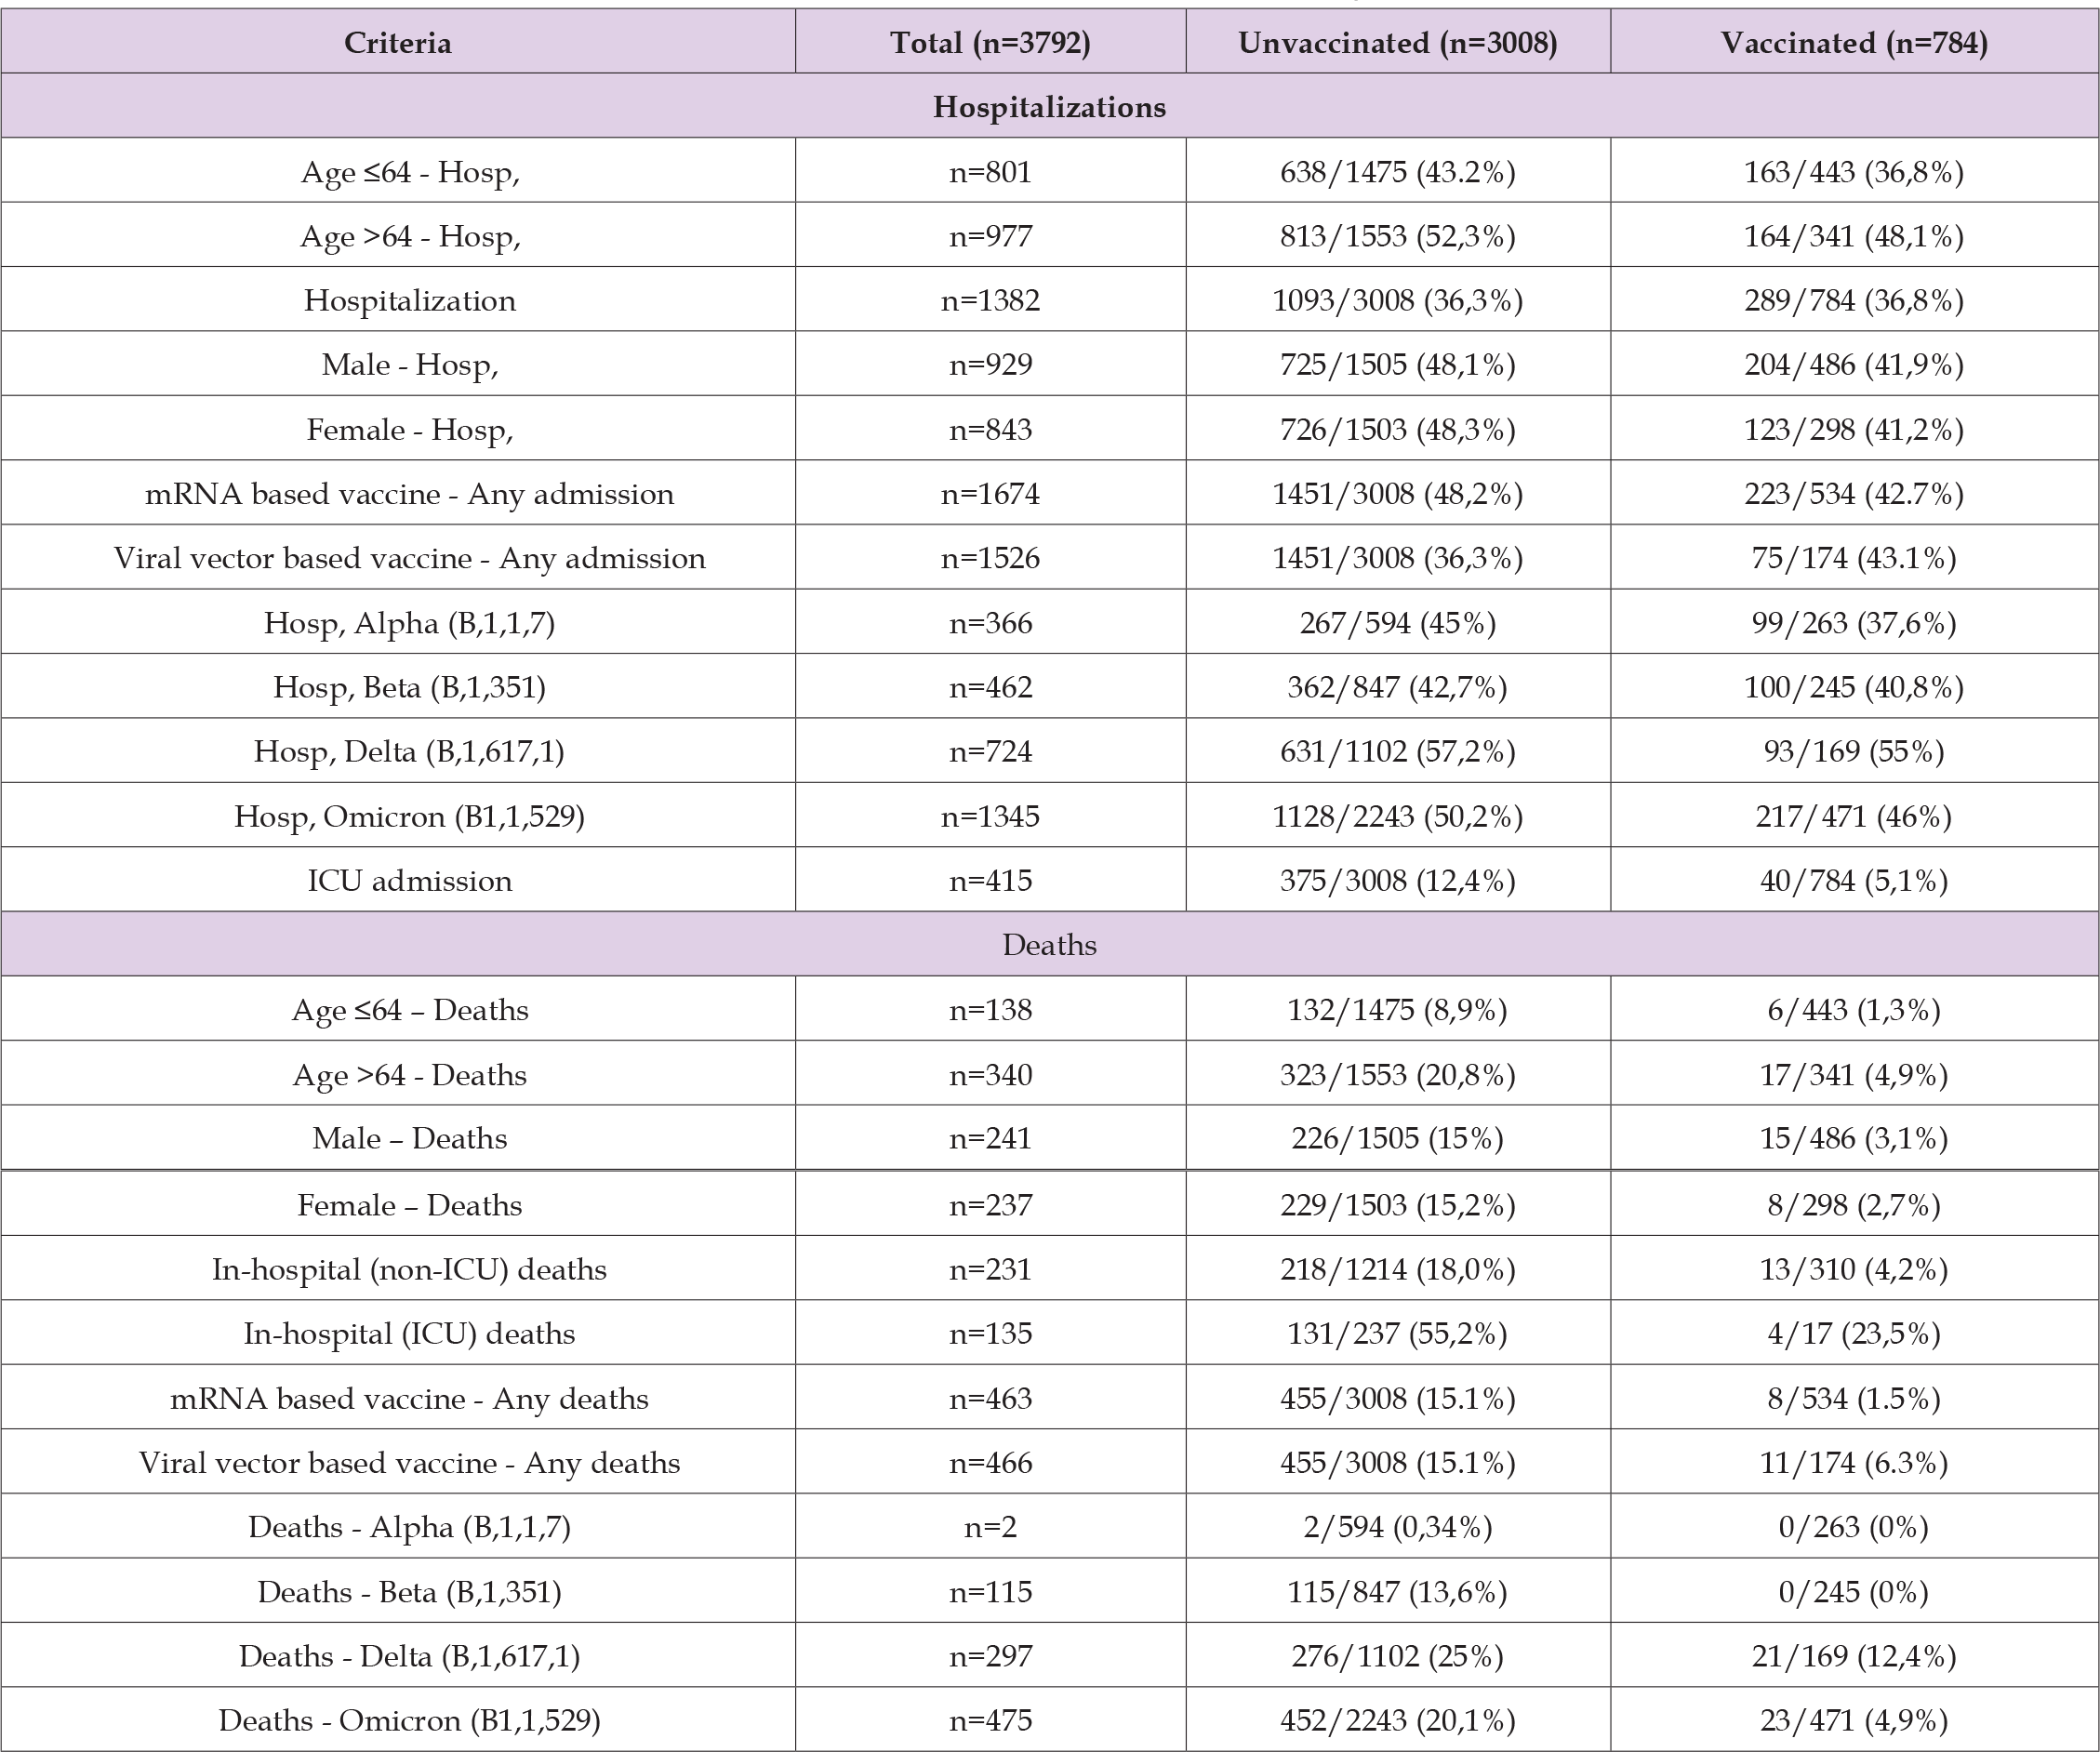Screen dimensions: 2100x1752
Task: Click the 'Hosp, Alpha (B,1,1,7)' row label
Action: coord(410,623)
